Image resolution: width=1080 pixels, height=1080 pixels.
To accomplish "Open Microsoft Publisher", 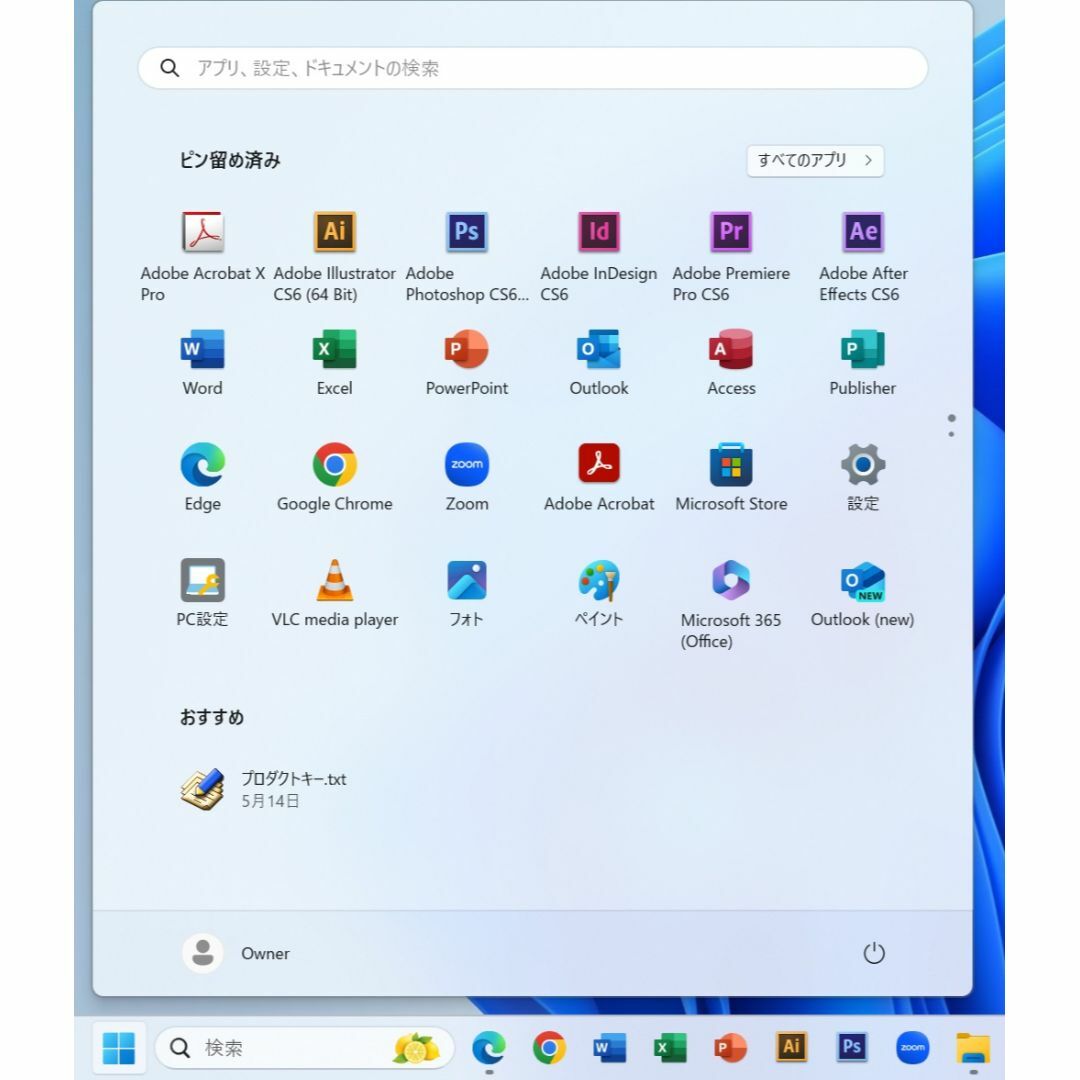I will 863,363.
